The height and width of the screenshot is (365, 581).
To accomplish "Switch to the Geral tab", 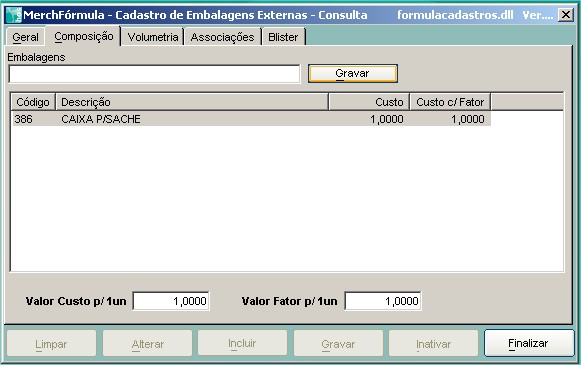I will [25, 37].
